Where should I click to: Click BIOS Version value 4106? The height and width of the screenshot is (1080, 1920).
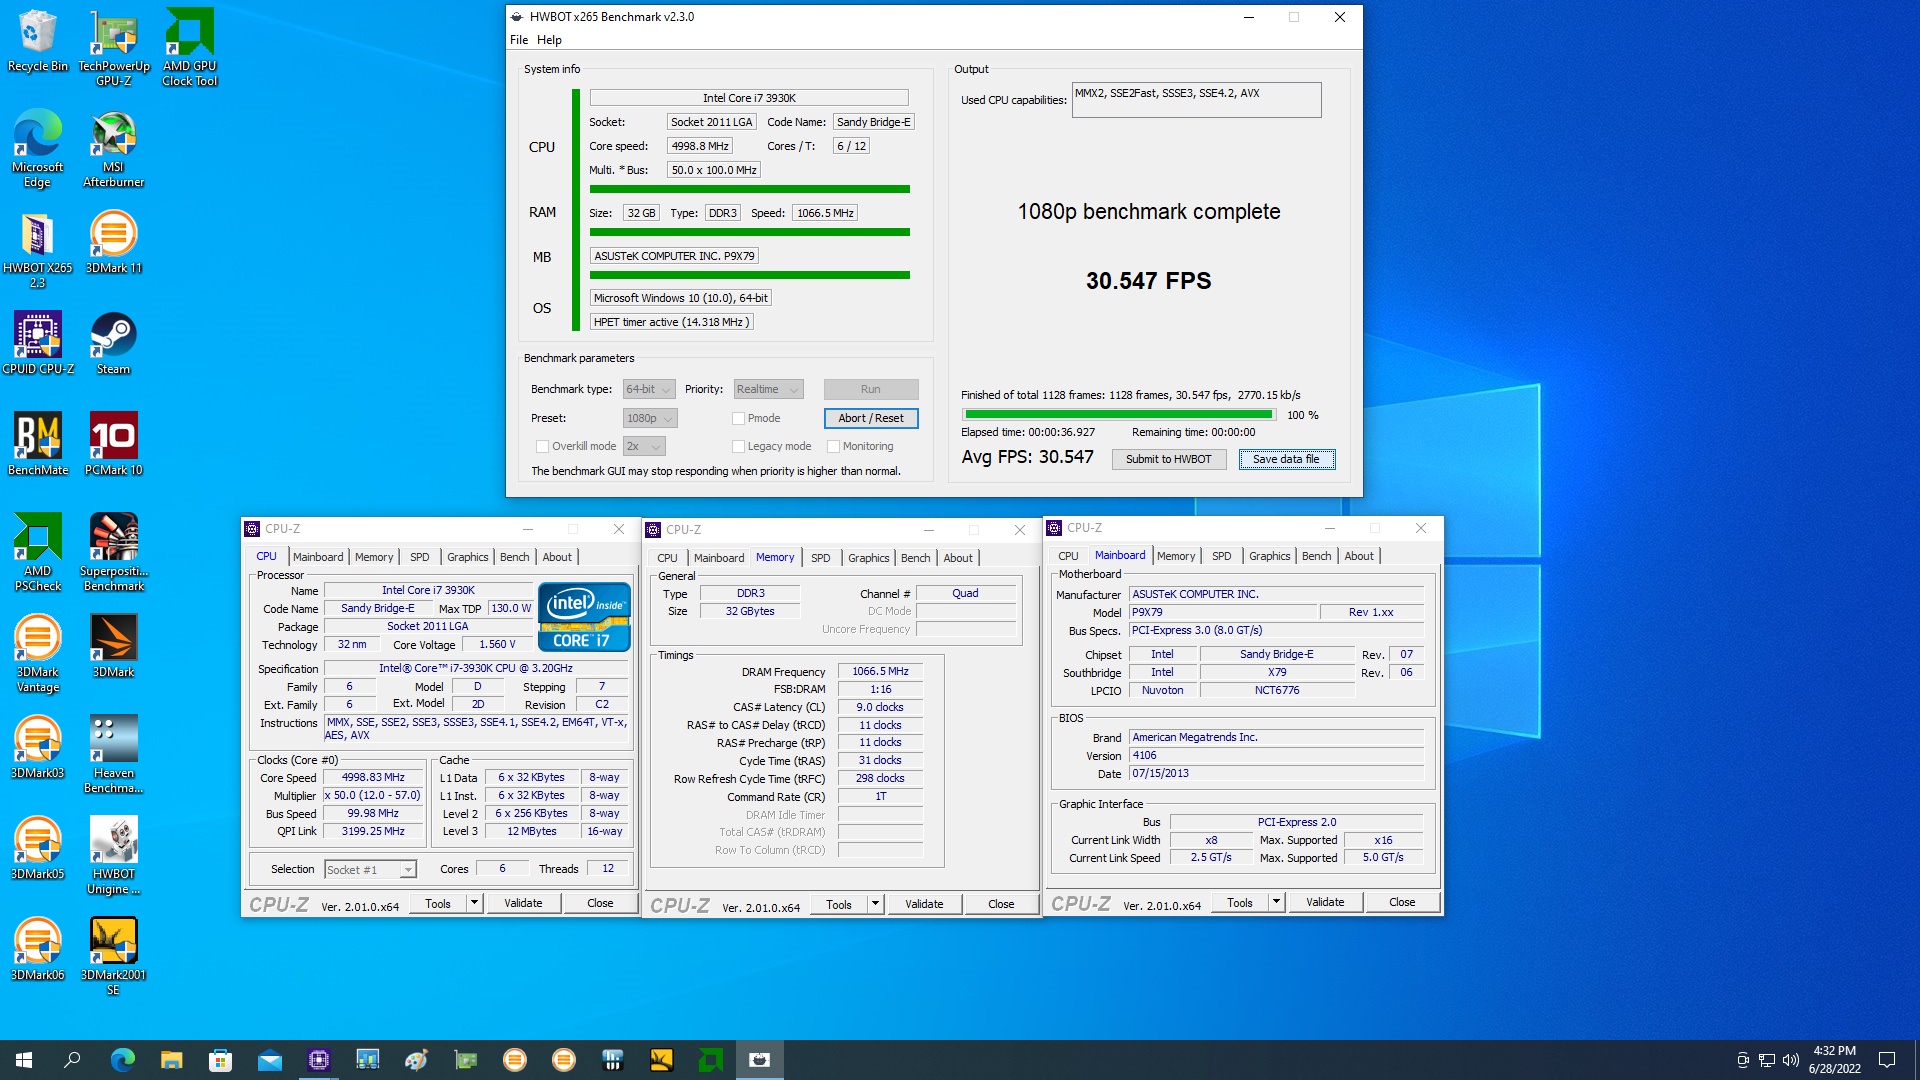(1276, 756)
